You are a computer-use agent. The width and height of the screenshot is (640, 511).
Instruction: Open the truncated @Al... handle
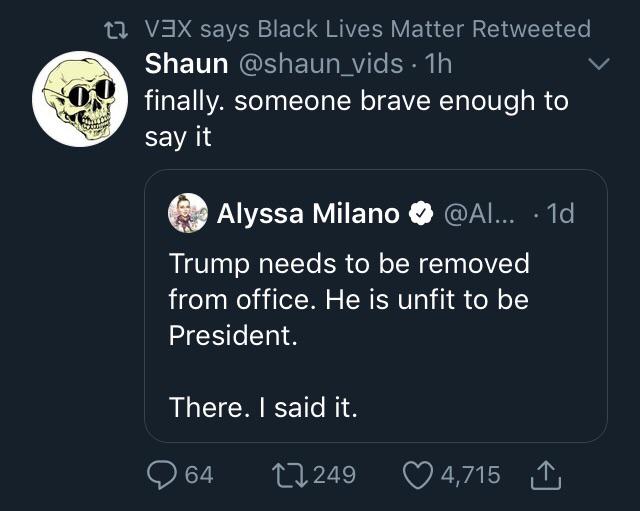coord(479,213)
